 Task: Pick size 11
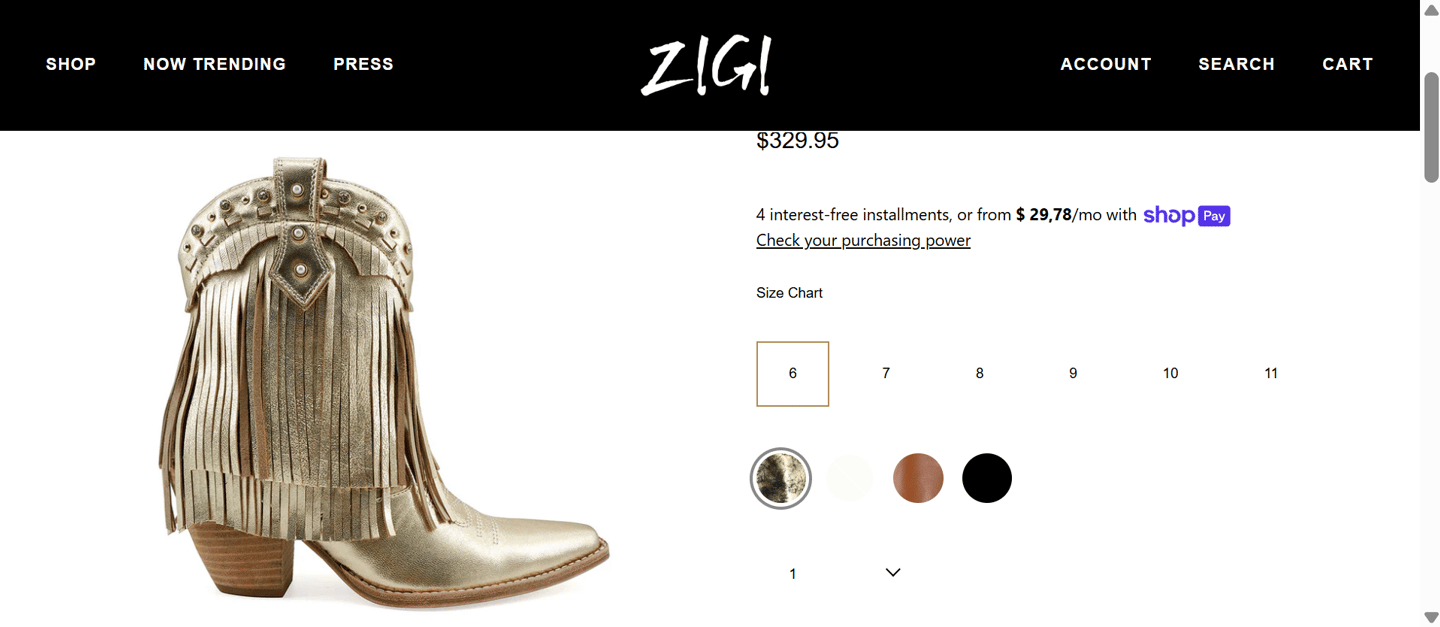coord(1271,374)
